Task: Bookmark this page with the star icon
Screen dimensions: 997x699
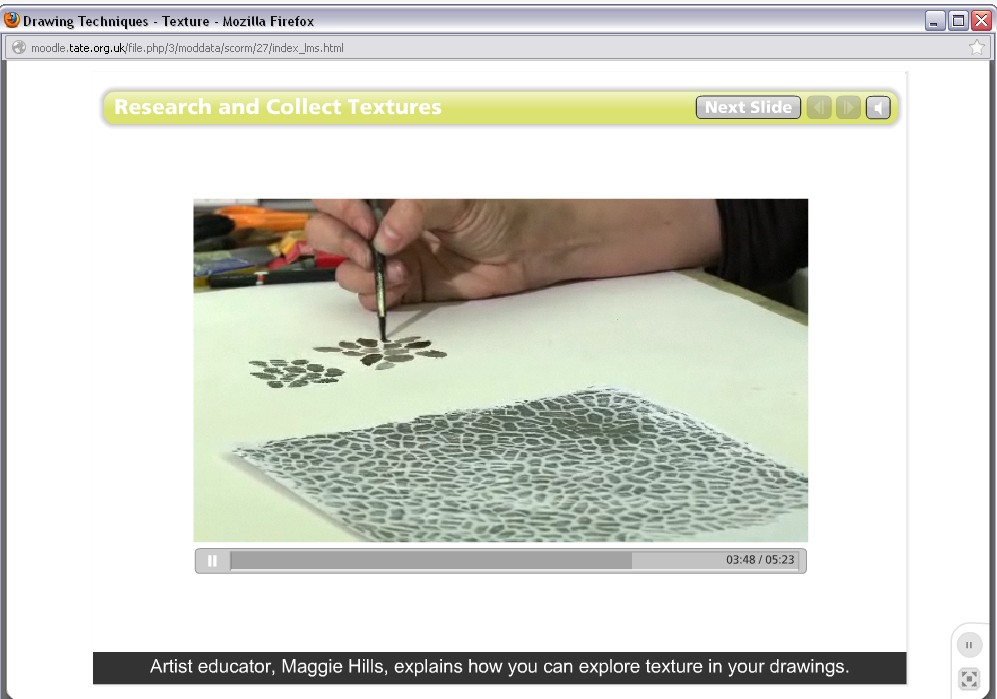Action: coord(977,47)
